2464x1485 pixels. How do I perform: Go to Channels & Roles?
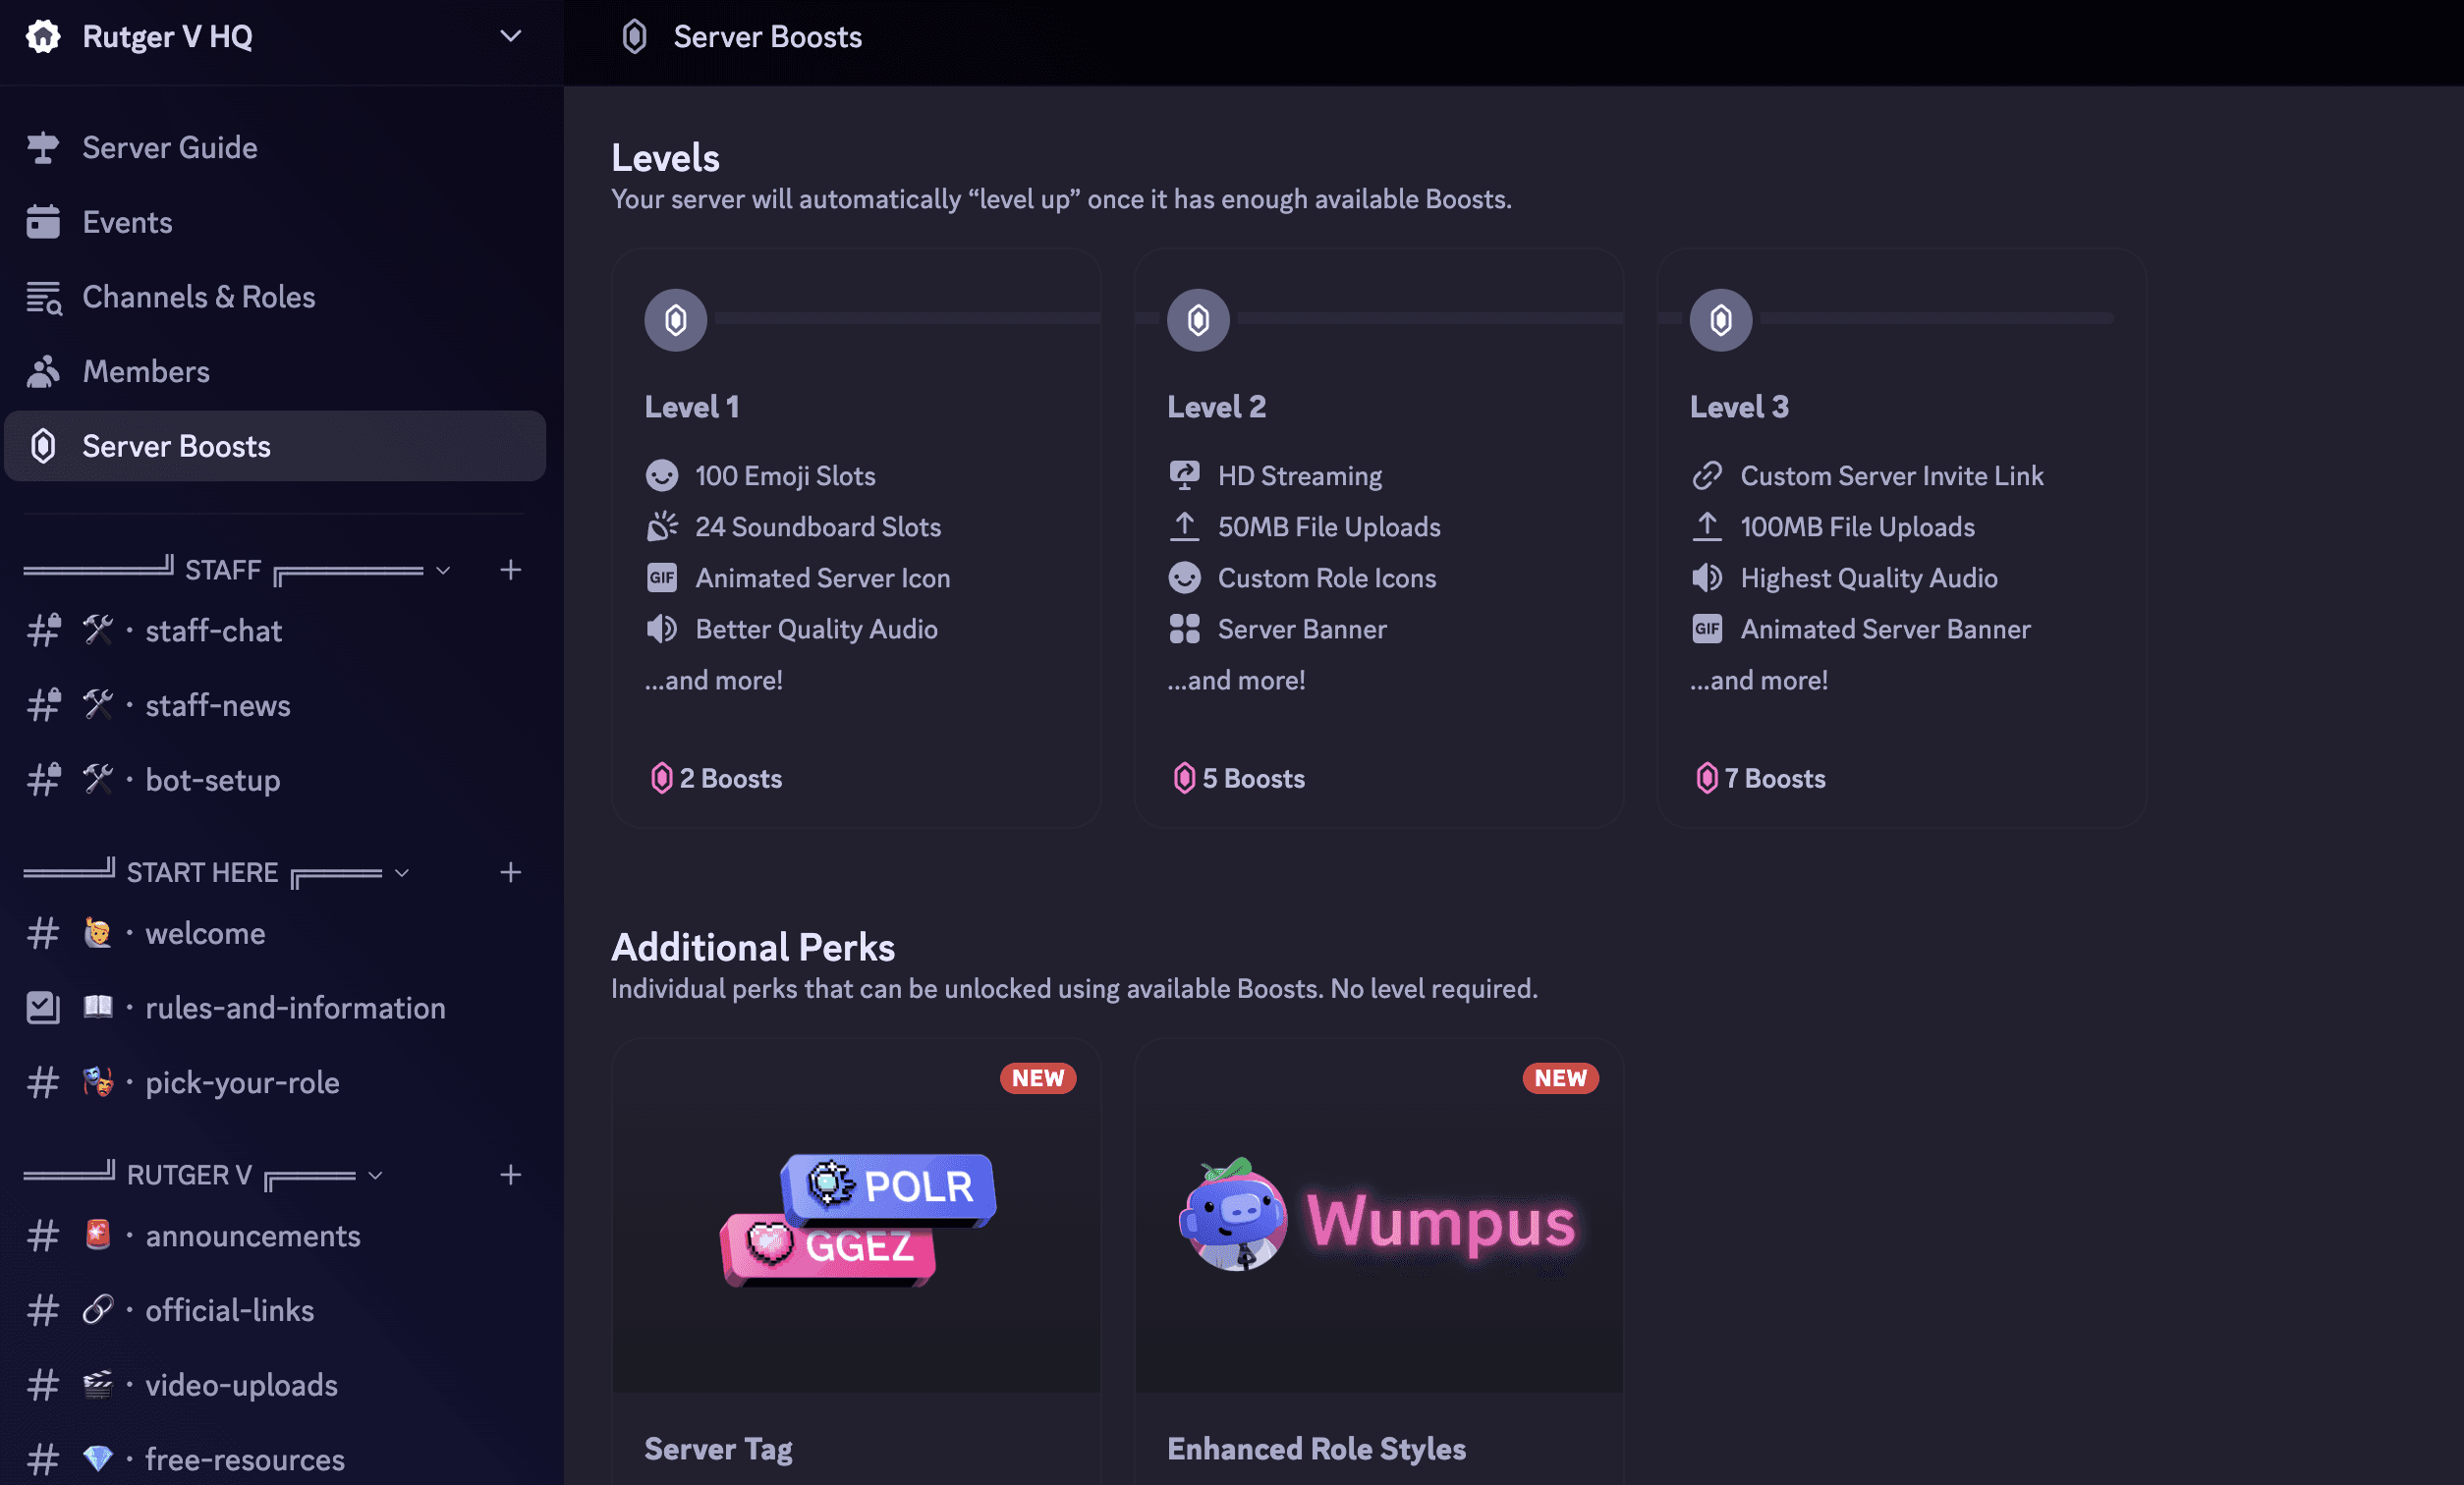pyautogui.click(x=275, y=297)
